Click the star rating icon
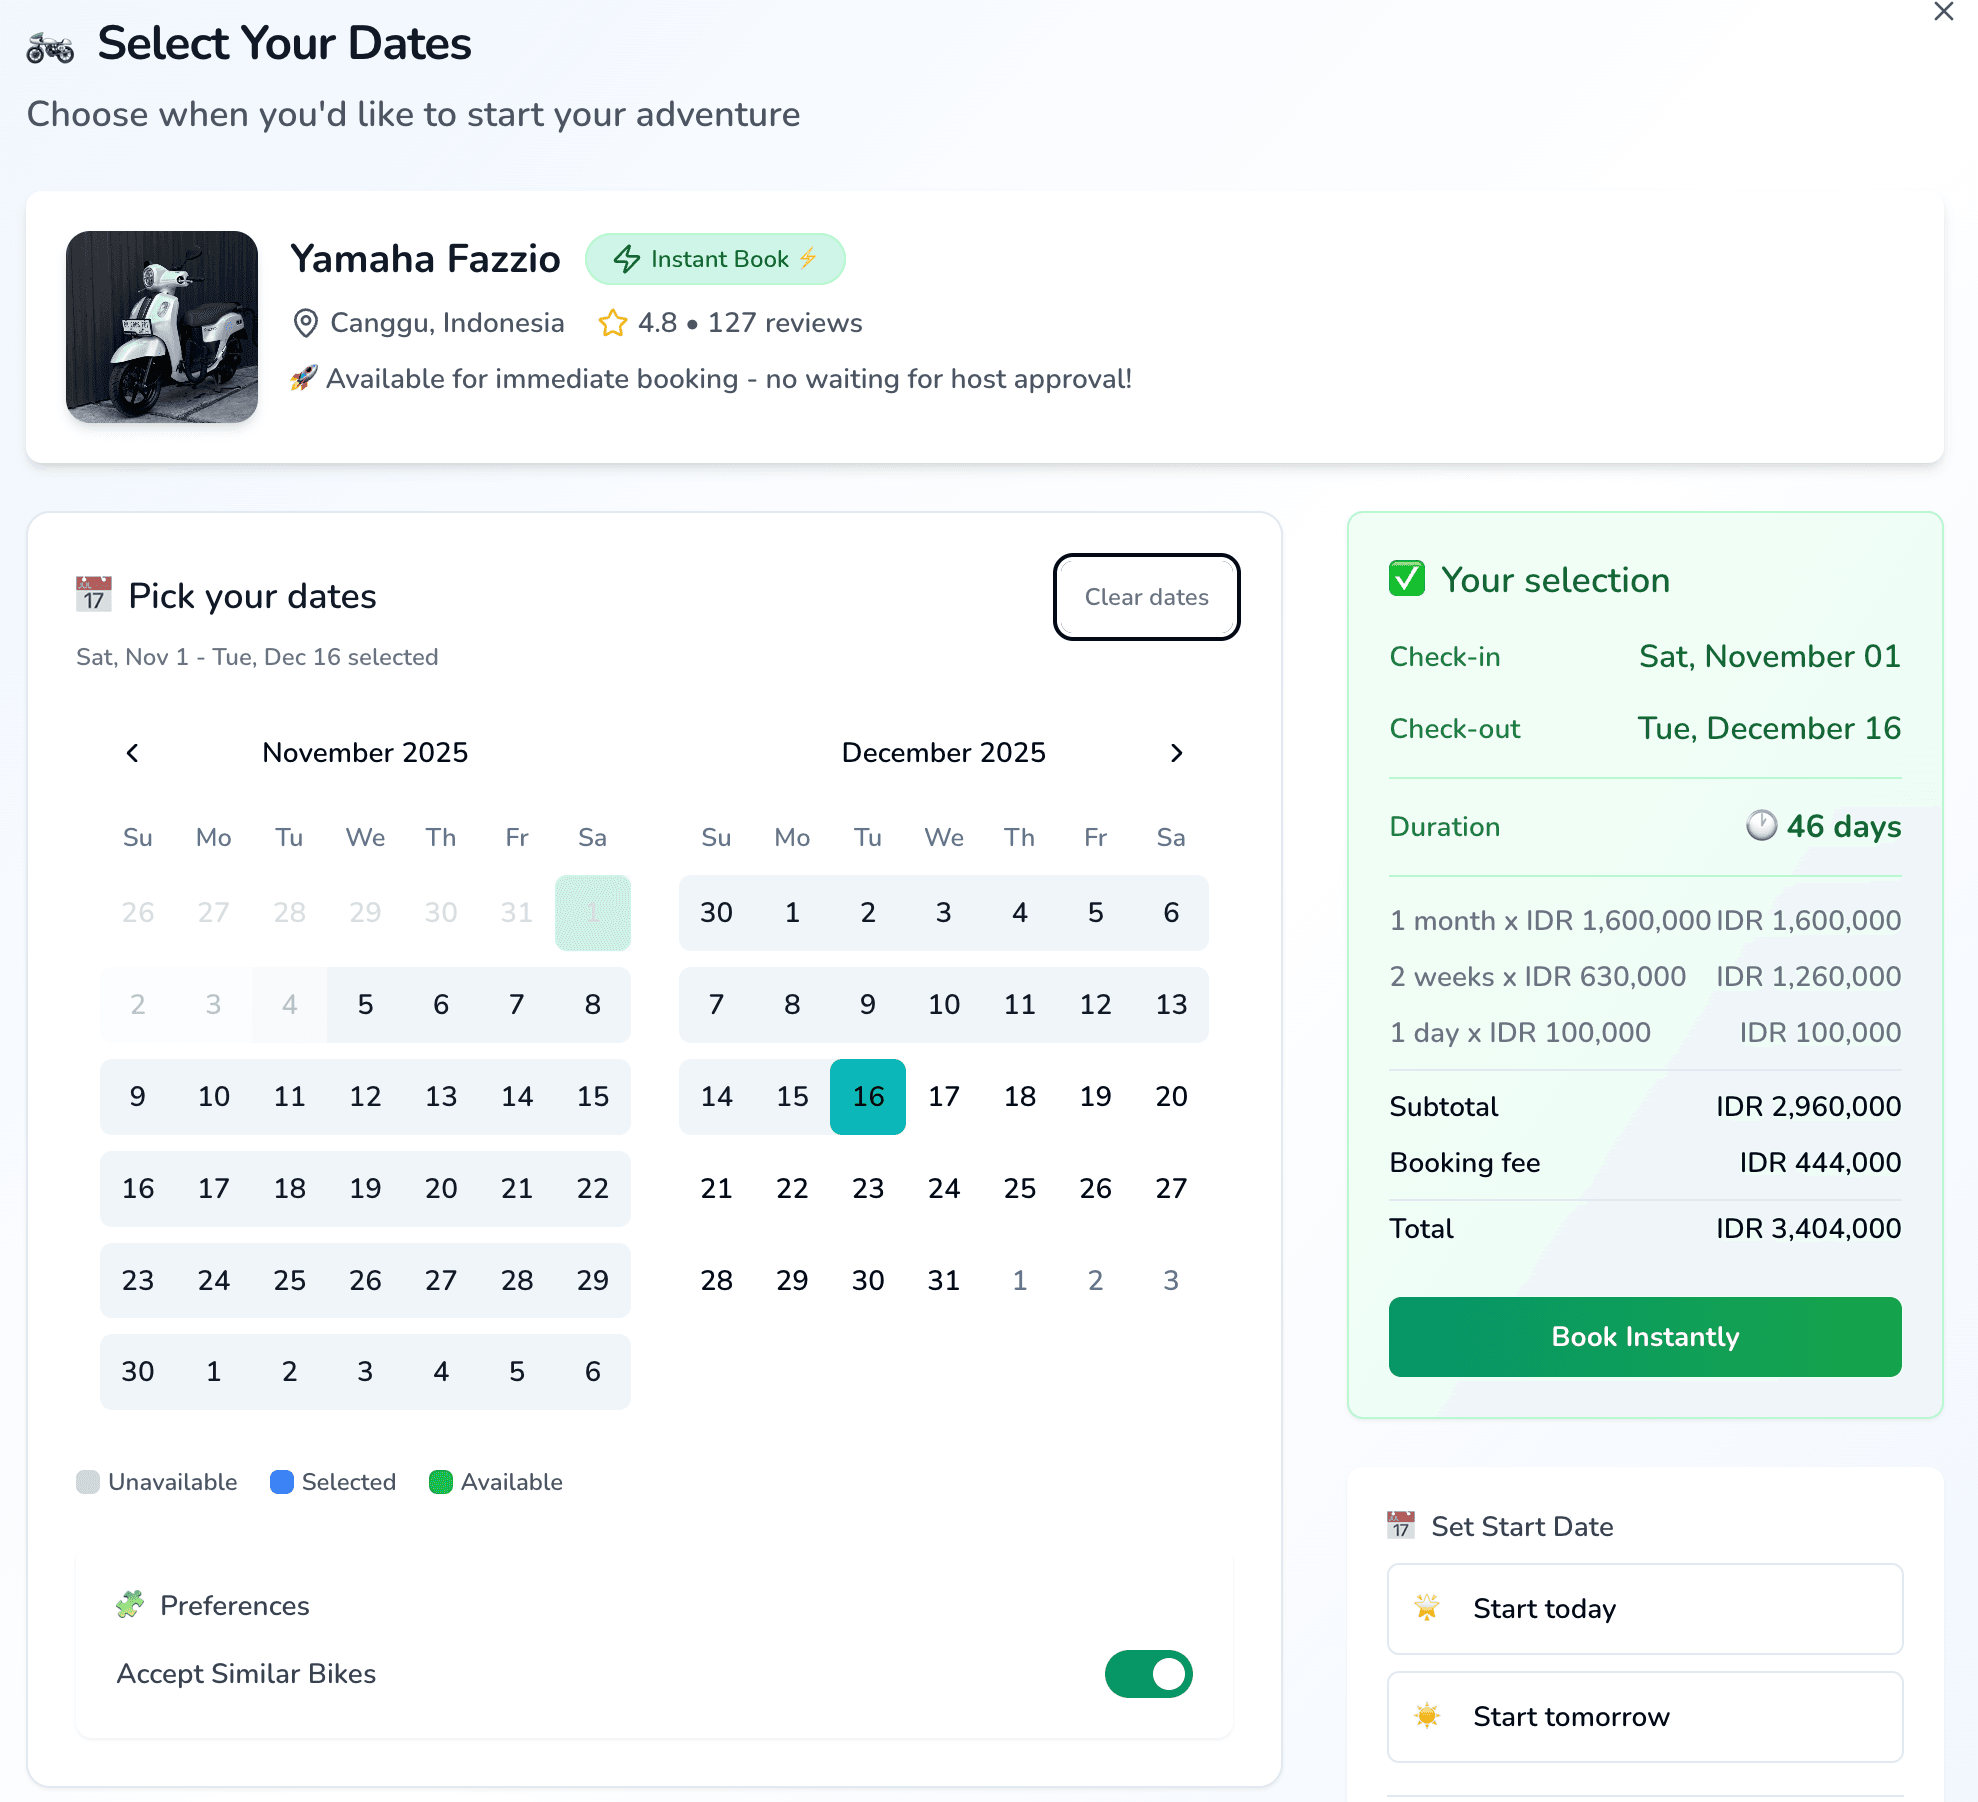Image resolution: width=1978 pixels, height=1802 pixels. tap(612, 323)
